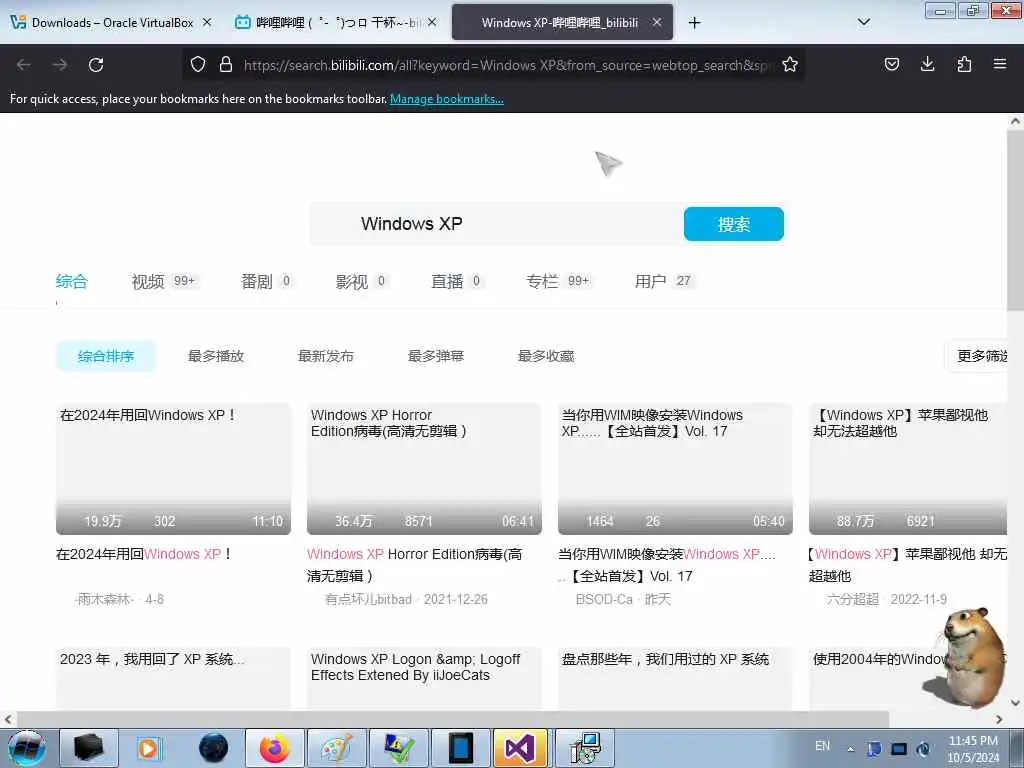Switch to the Downloads – Oracle VirtualBox tab

[x=112, y=22]
